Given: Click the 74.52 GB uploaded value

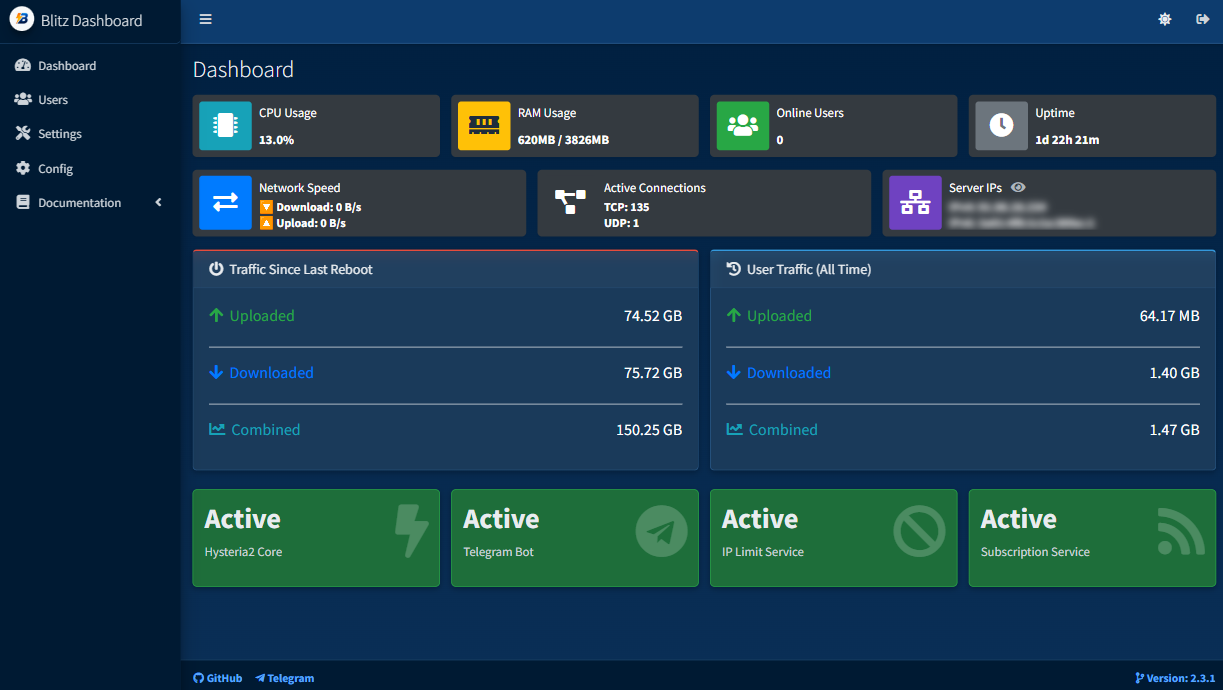Looking at the screenshot, I should click(653, 316).
